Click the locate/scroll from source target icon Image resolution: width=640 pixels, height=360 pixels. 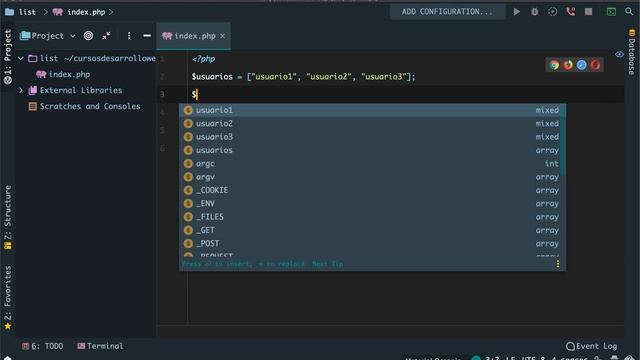pyautogui.click(x=88, y=36)
